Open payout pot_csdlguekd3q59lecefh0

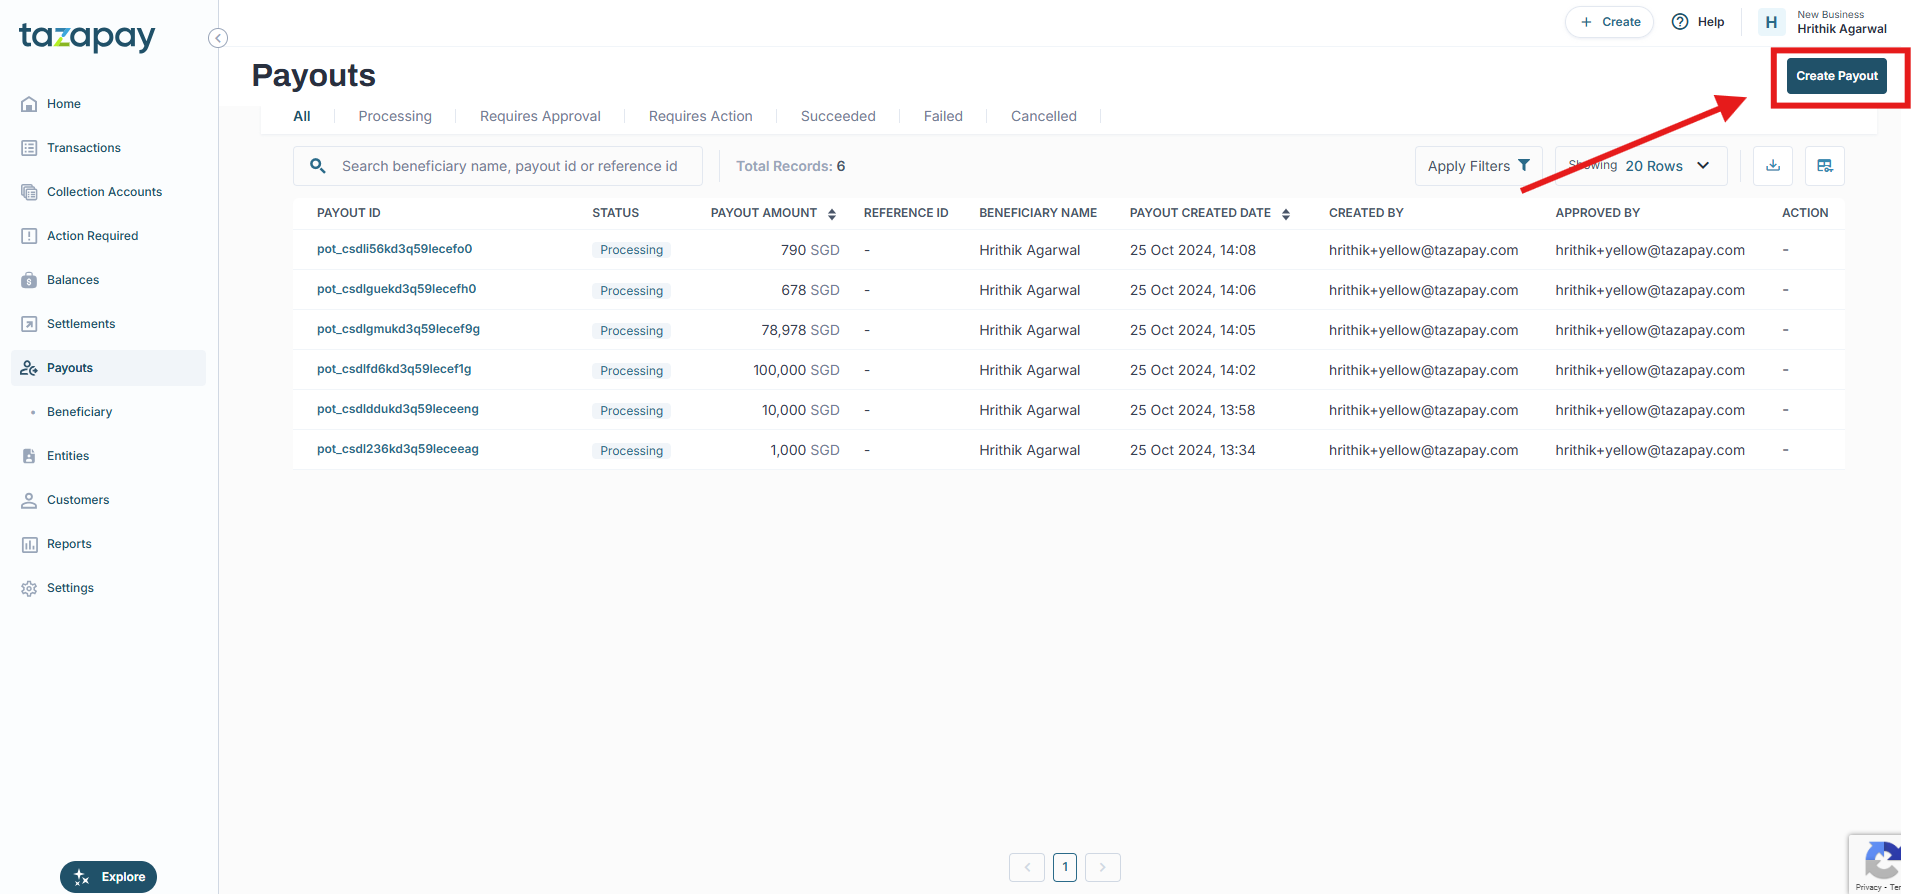coord(396,289)
